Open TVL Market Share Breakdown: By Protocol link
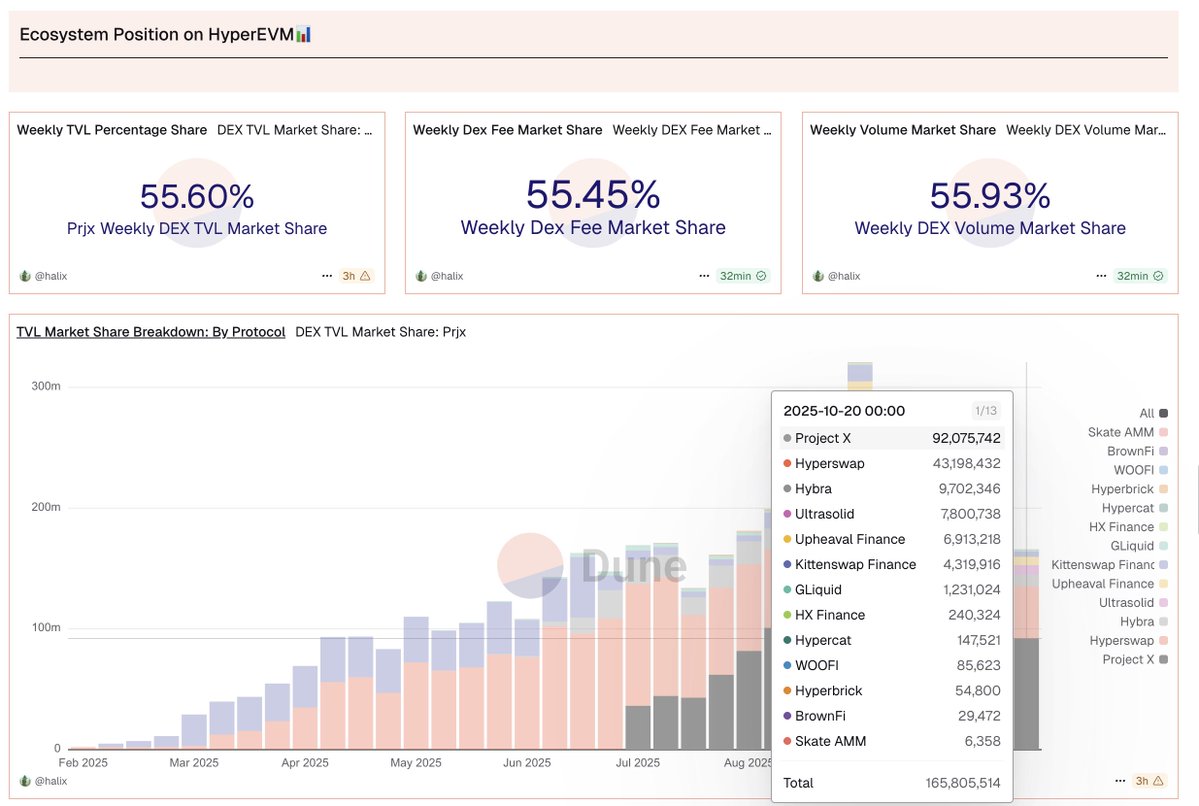Image resolution: width=1199 pixels, height=806 pixels. click(x=151, y=332)
